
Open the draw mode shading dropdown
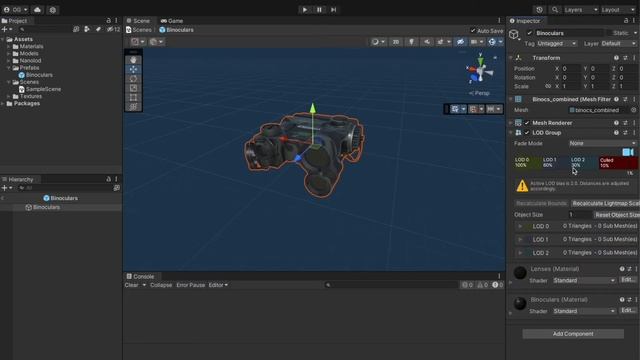[378, 42]
